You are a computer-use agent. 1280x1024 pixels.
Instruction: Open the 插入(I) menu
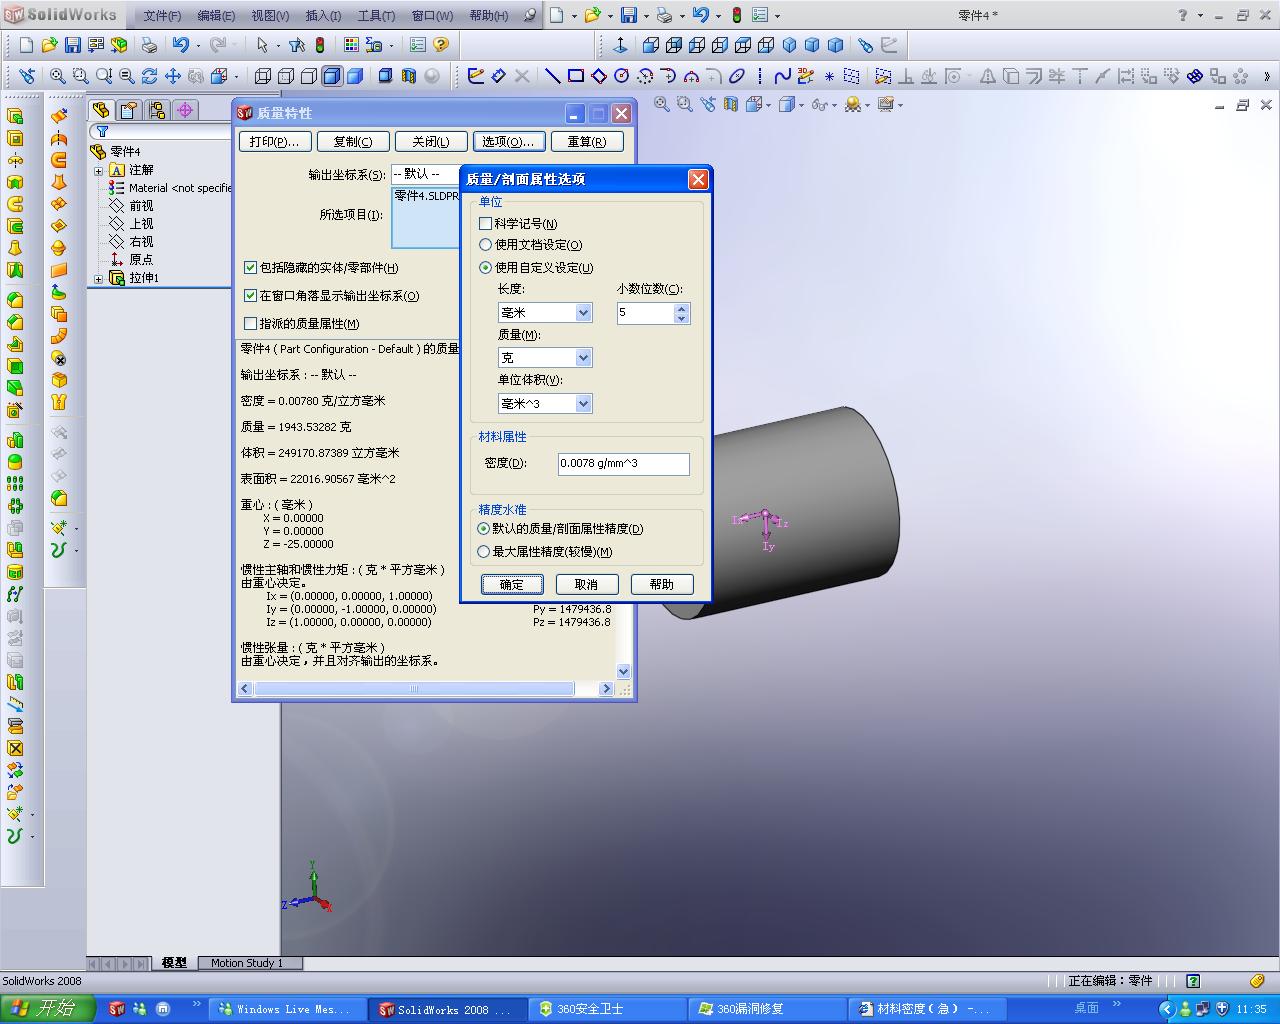(323, 16)
